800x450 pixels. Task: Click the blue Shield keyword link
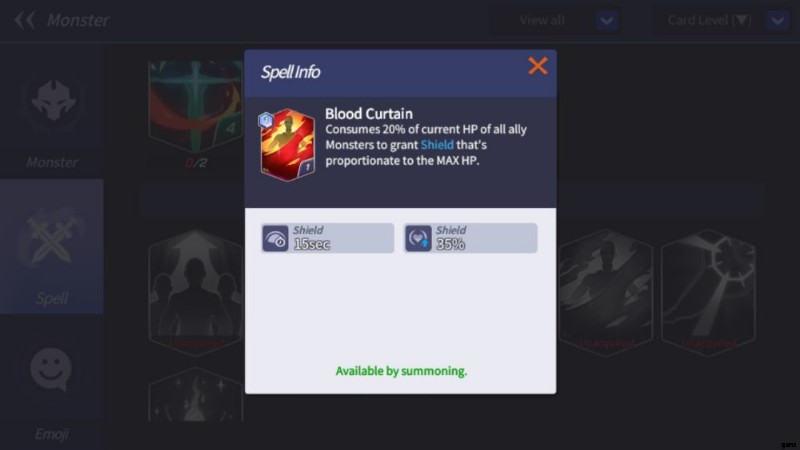(437, 145)
